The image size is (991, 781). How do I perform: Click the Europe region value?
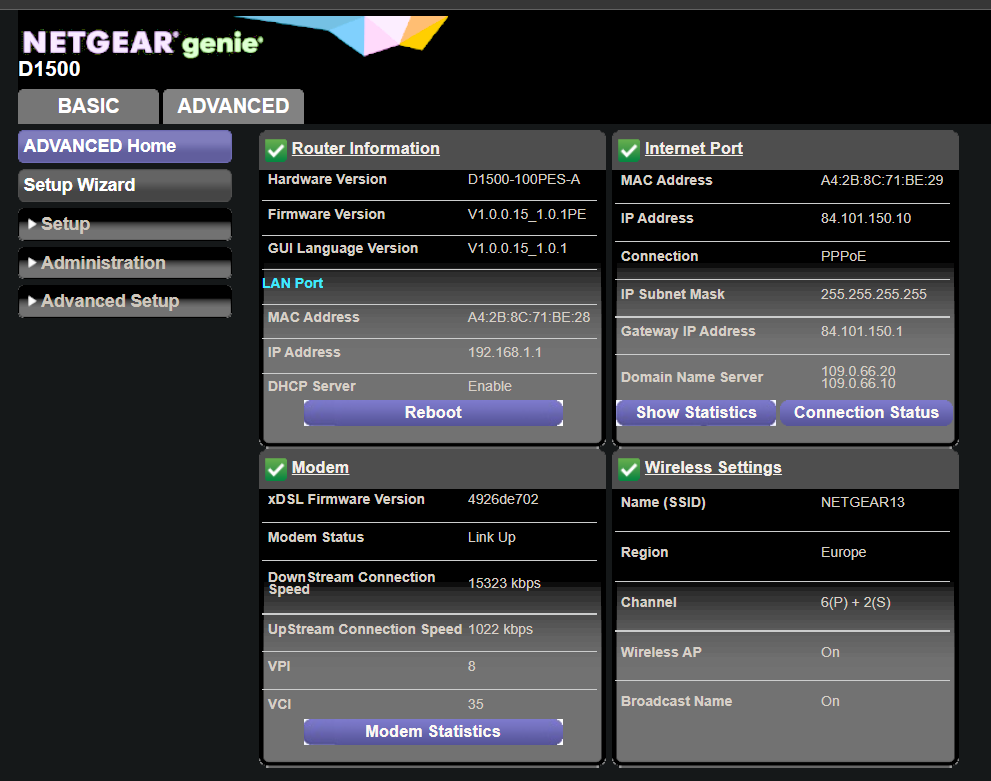coord(843,552)
